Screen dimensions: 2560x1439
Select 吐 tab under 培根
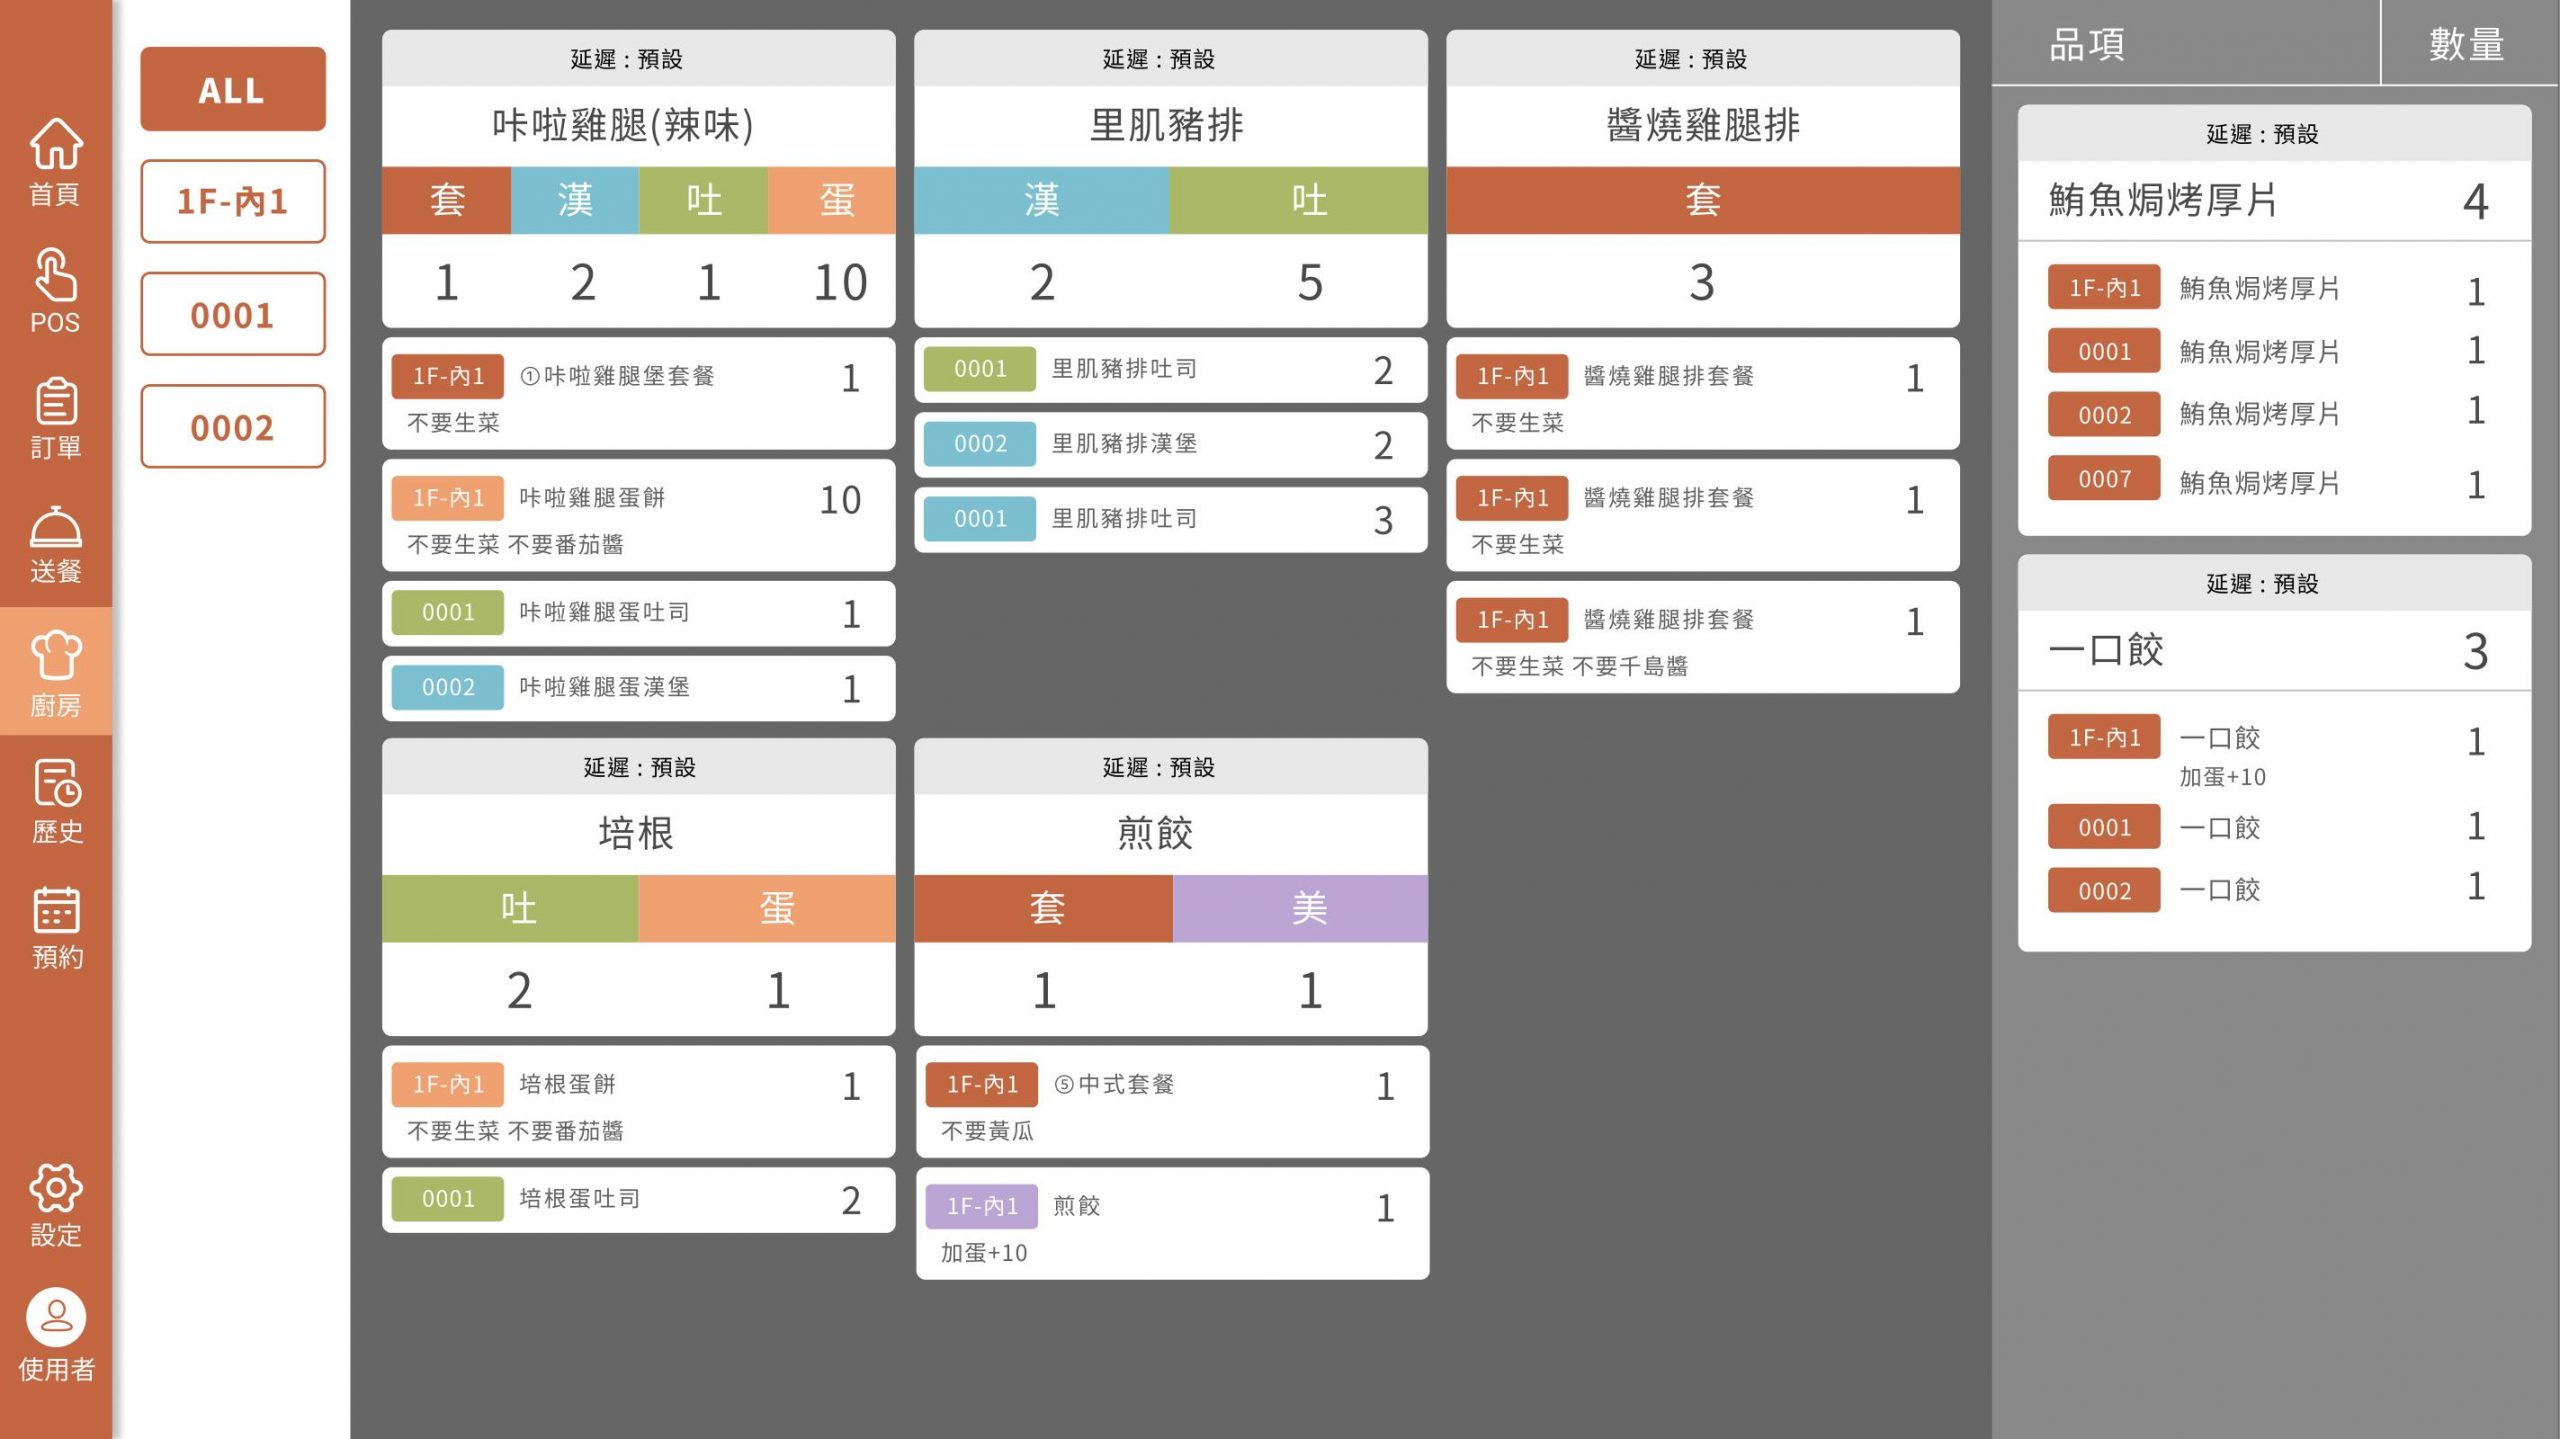tap(510, 908)
